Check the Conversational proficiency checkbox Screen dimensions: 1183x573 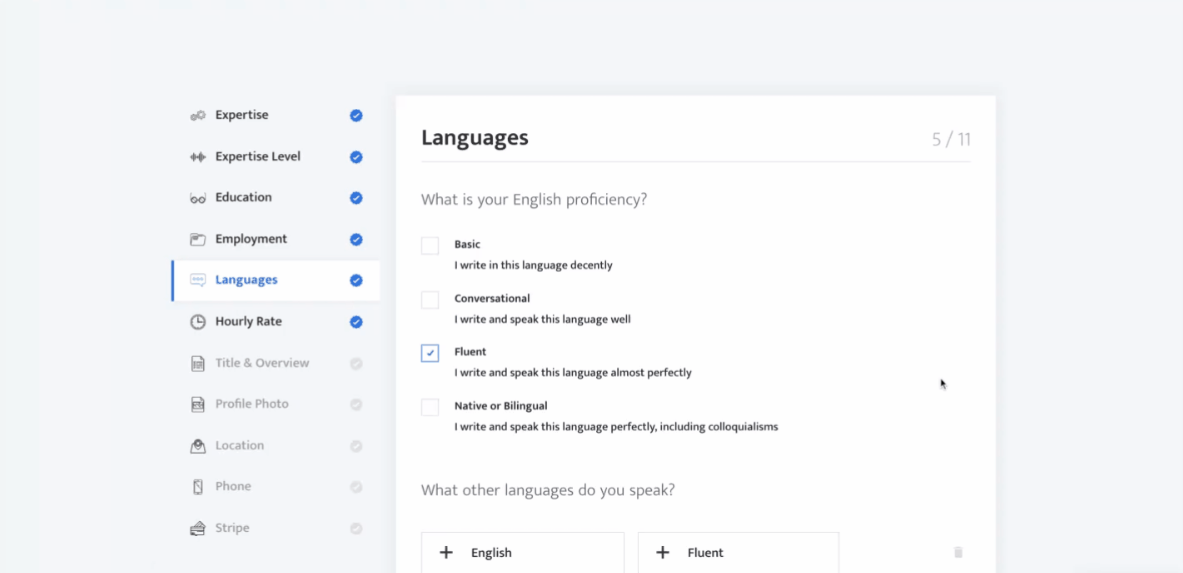[430, 300]
